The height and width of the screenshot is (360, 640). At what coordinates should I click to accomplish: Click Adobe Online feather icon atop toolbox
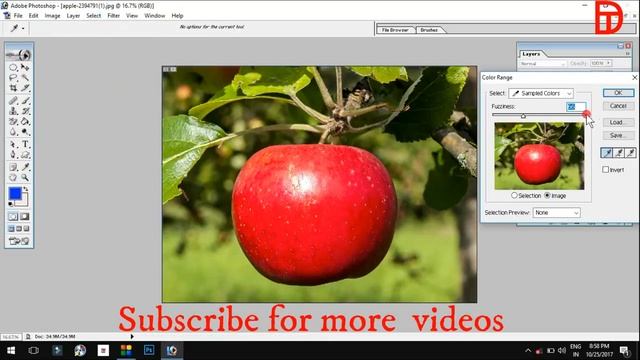[x=19, y=54]
